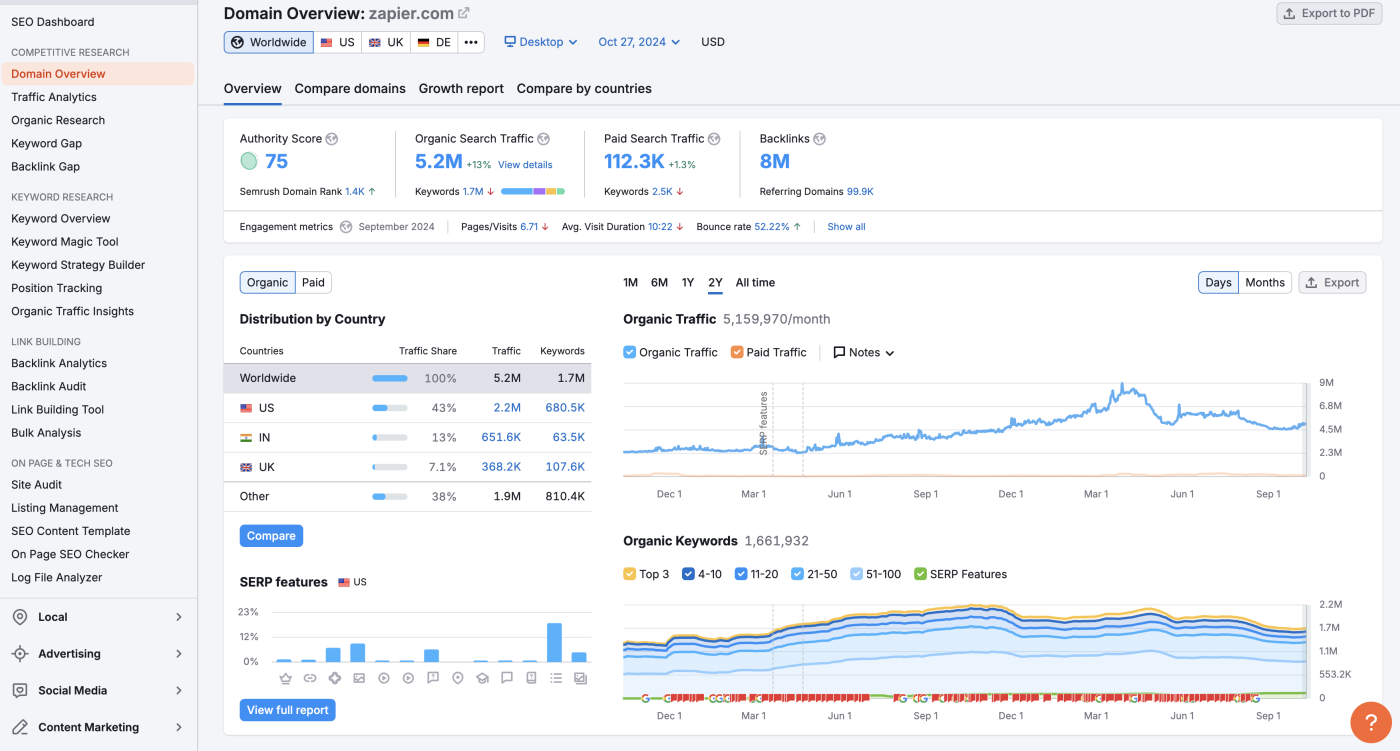Click the organic keywords distribution color bar
The width and height of the screenshot is (1400, 751).
pyautogui.click(x=533, y=191)
